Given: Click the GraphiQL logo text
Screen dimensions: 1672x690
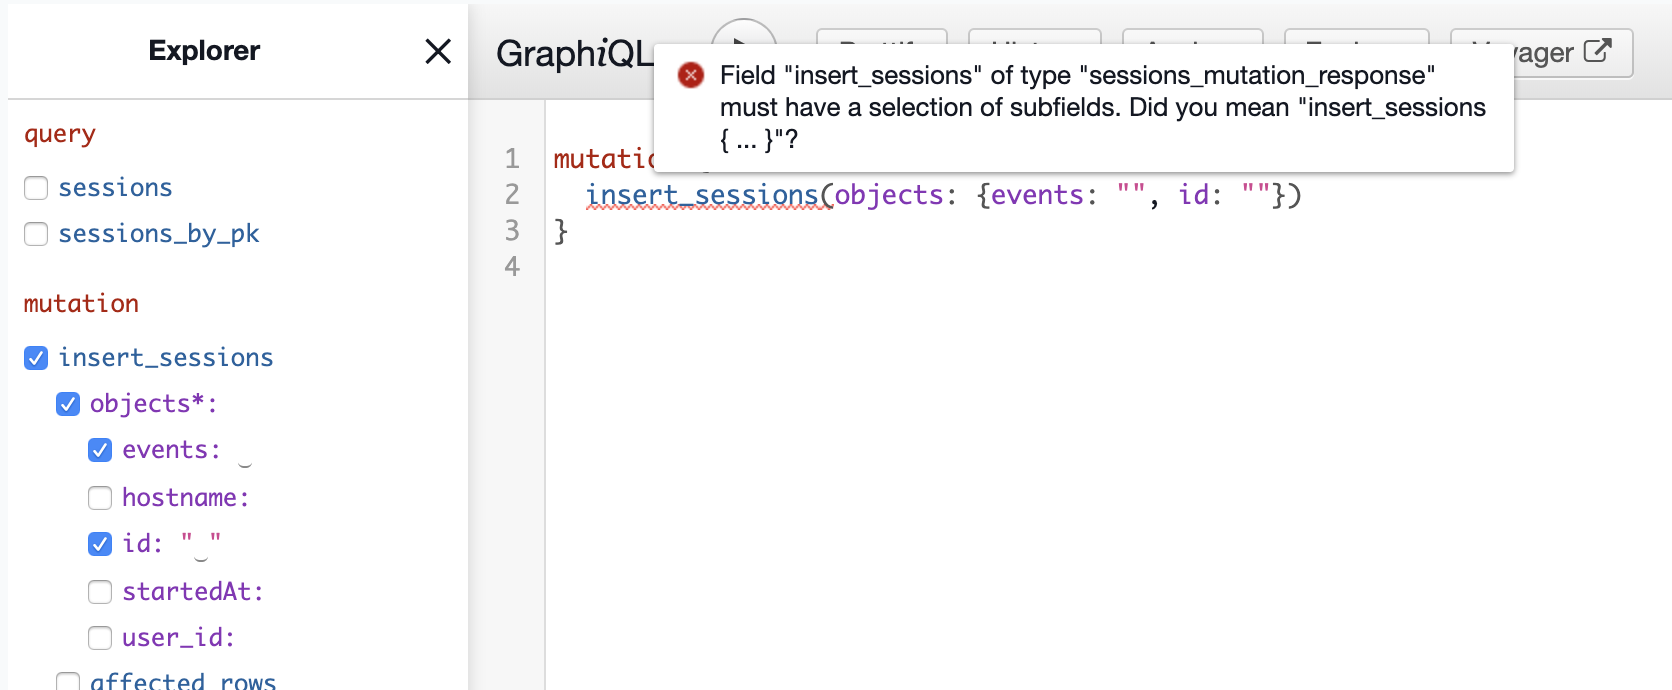Looking at the screenshot, I should click(574, 54).
